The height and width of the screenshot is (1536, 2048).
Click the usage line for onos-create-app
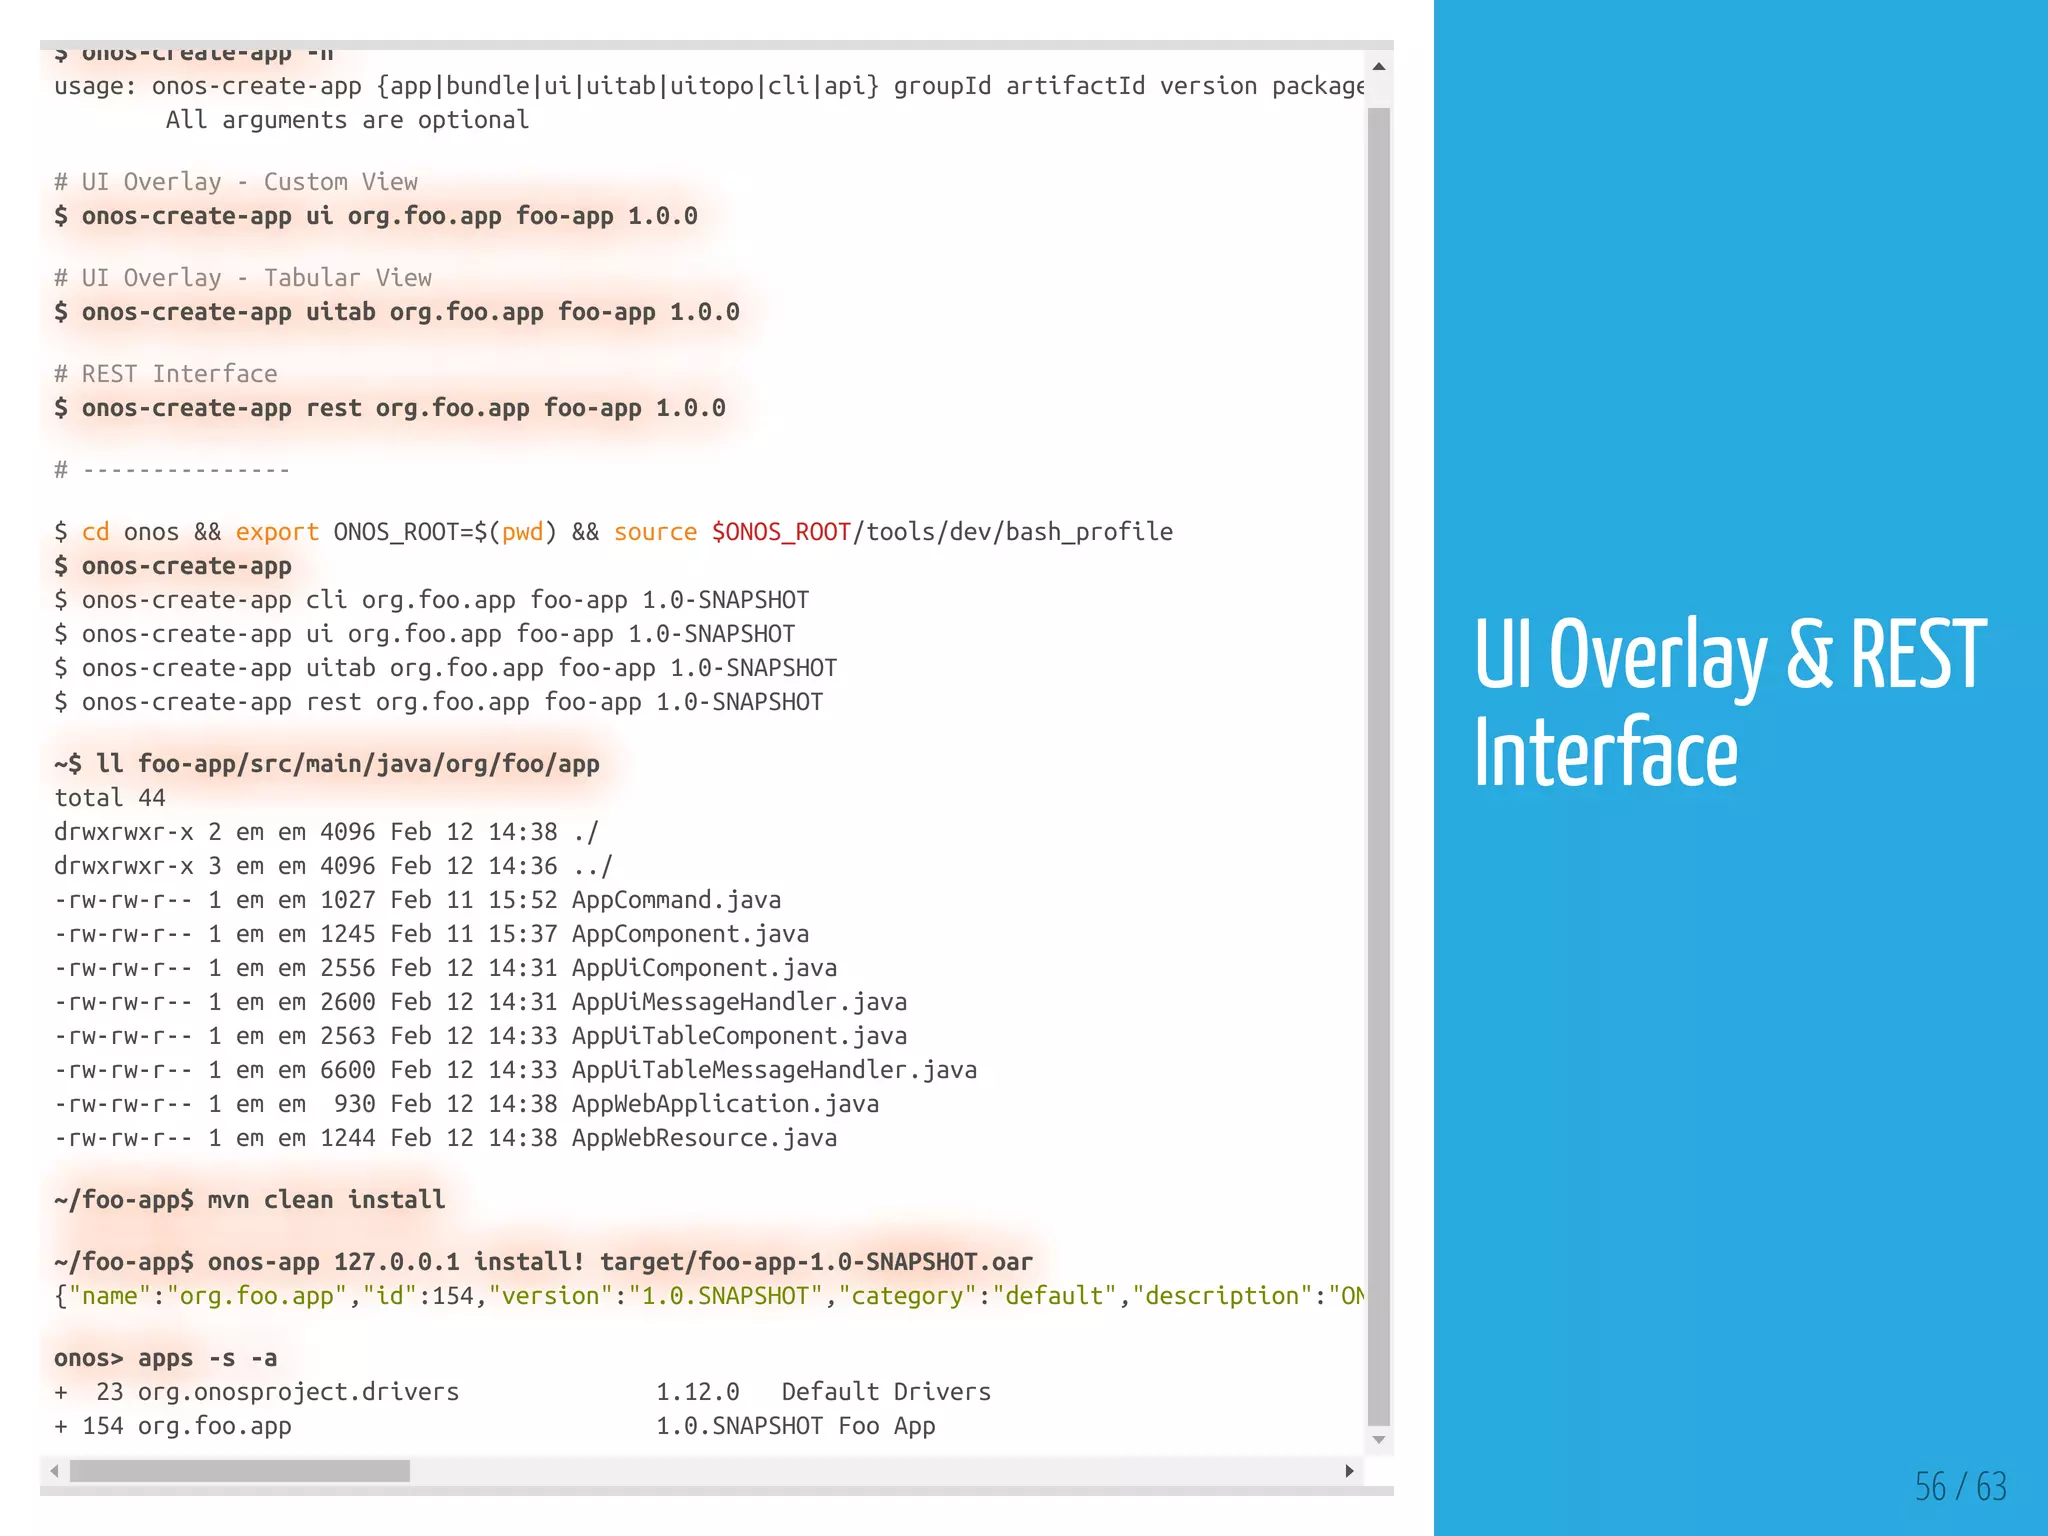pos(709,86)
